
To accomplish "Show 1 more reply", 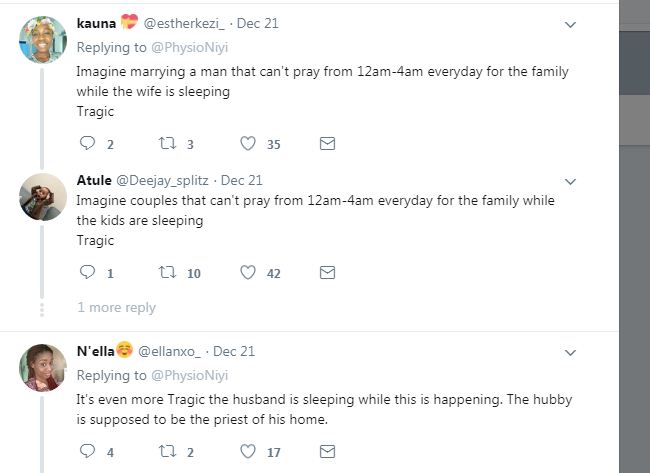I will [x=116, y=307].
